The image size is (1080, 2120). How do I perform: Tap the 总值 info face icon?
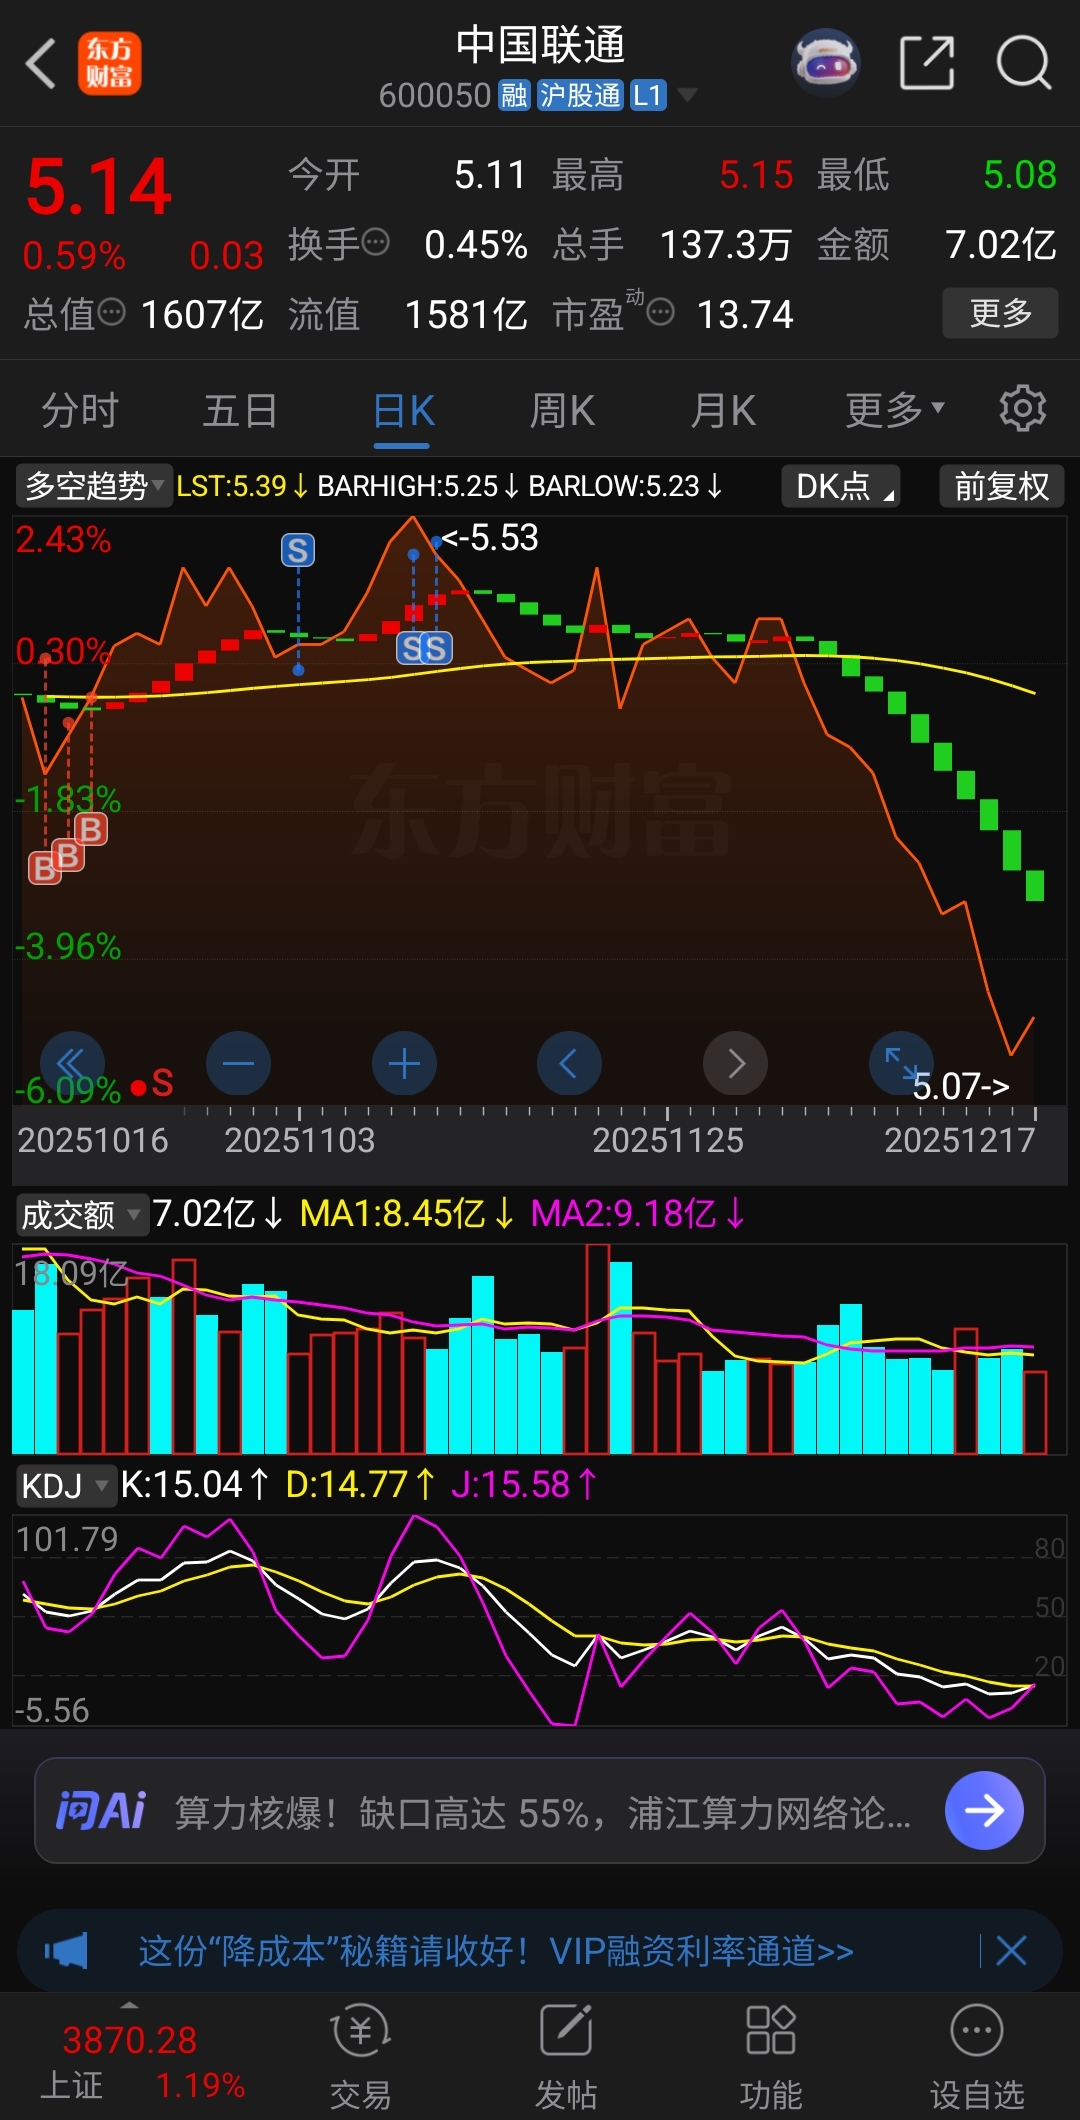(112, 312)
